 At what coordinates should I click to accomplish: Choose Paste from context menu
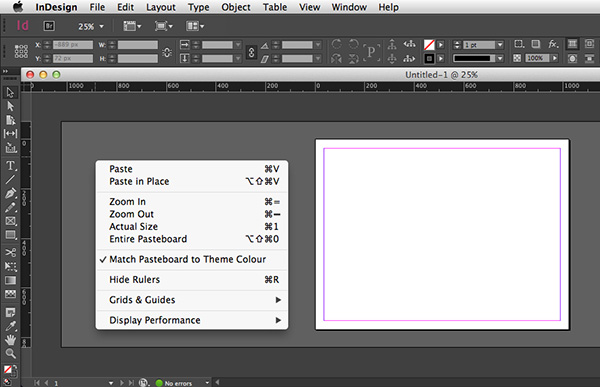point(192,169)
